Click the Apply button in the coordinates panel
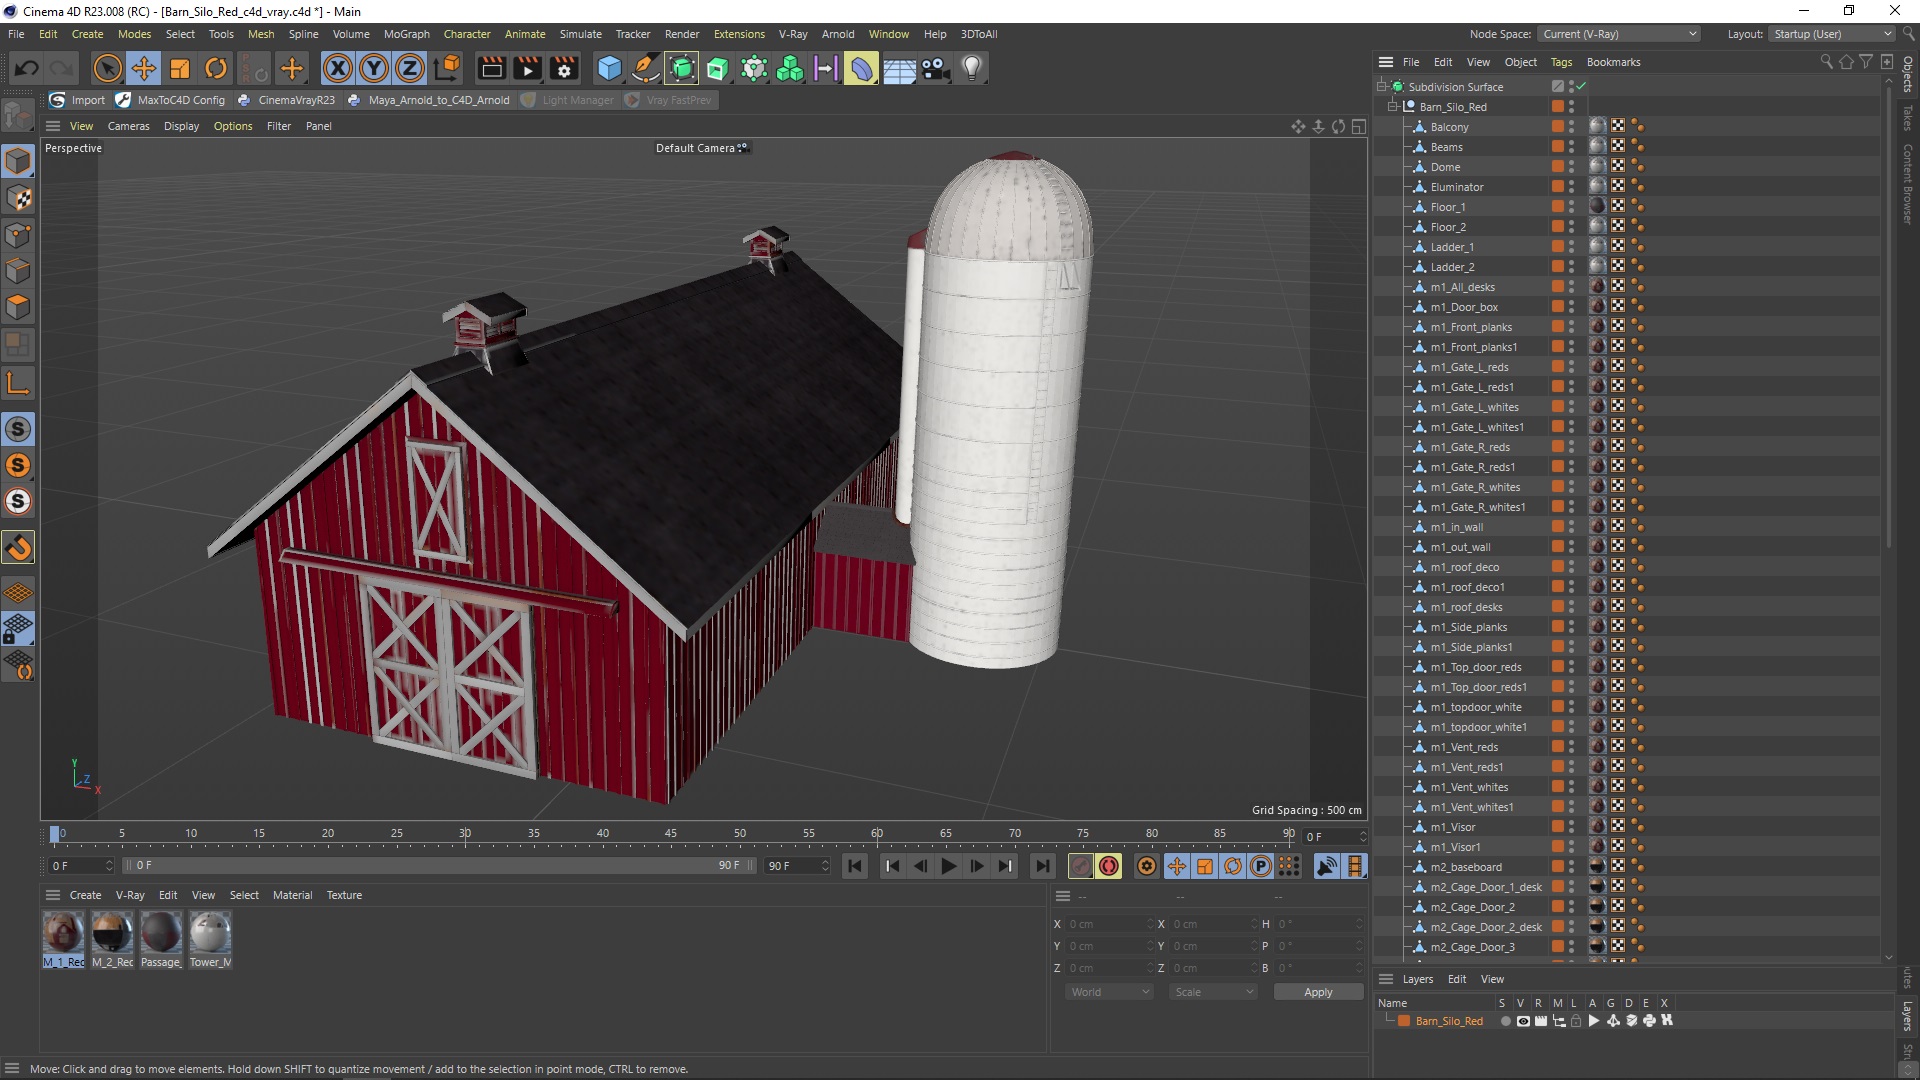 pos(1317,992)
